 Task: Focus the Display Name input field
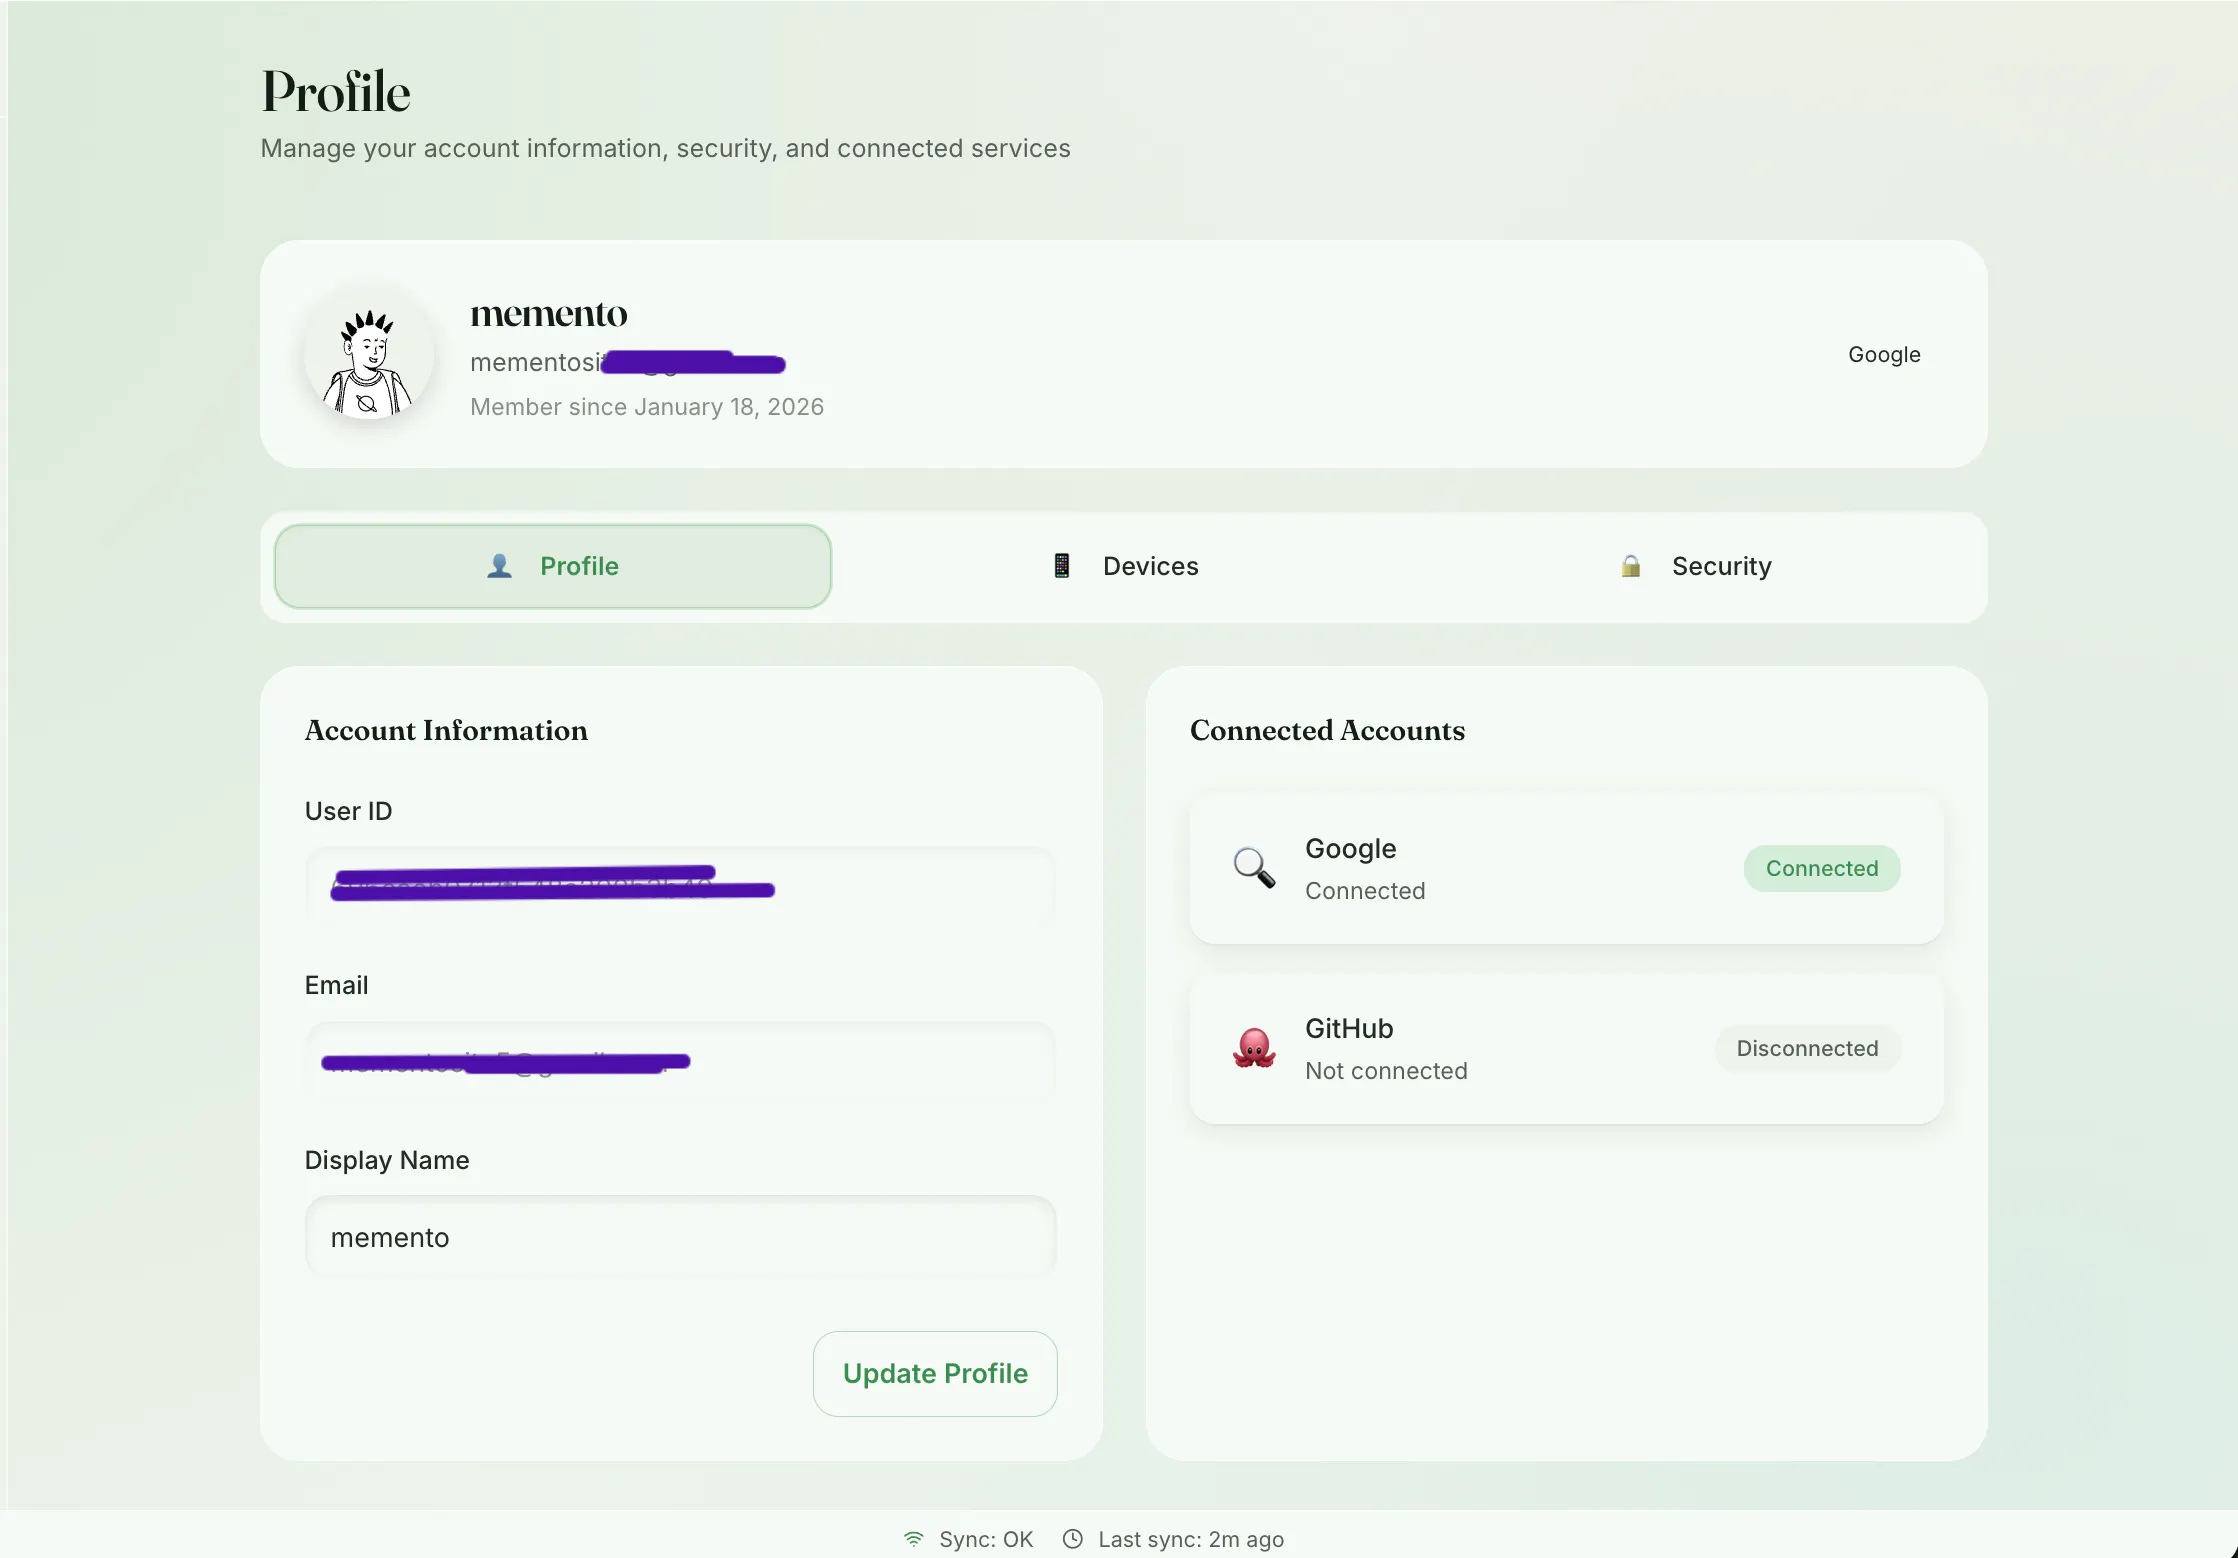click(681, 1237)
